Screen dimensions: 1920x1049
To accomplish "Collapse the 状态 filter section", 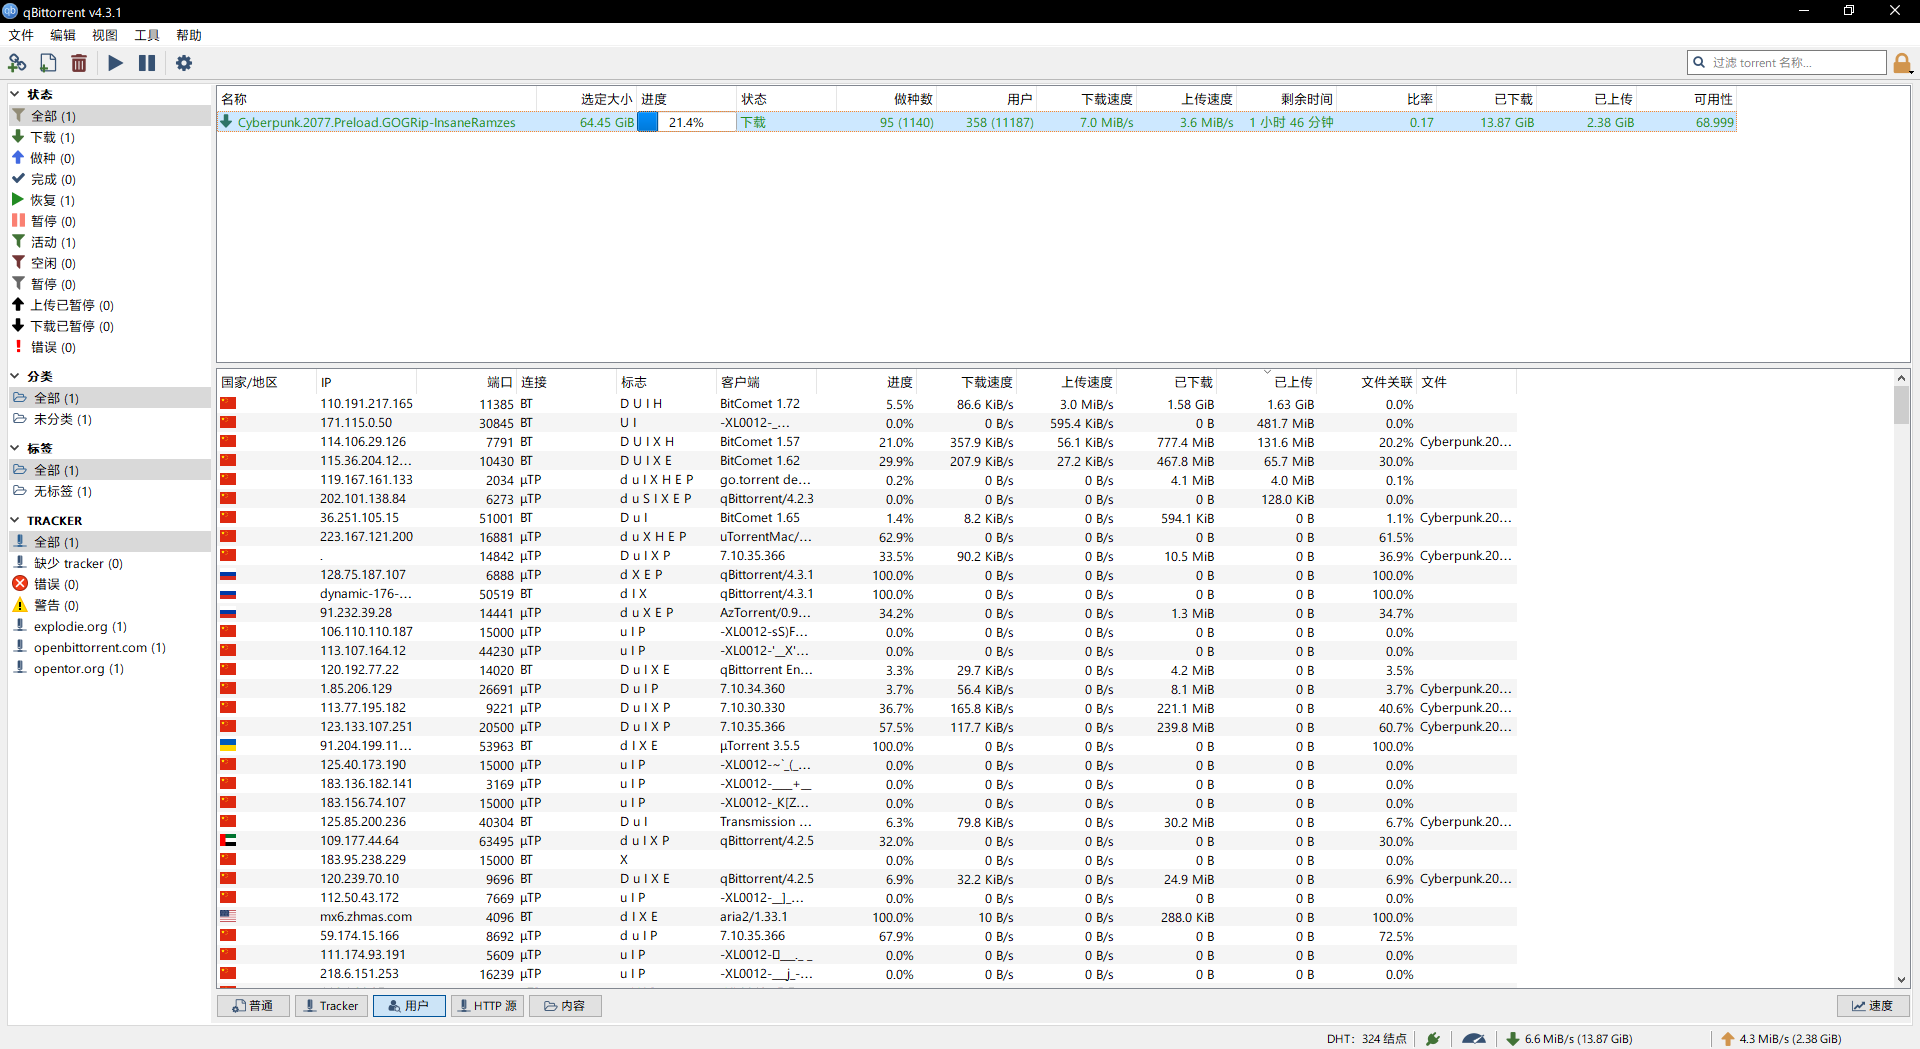I will click(x=15, y=94).
